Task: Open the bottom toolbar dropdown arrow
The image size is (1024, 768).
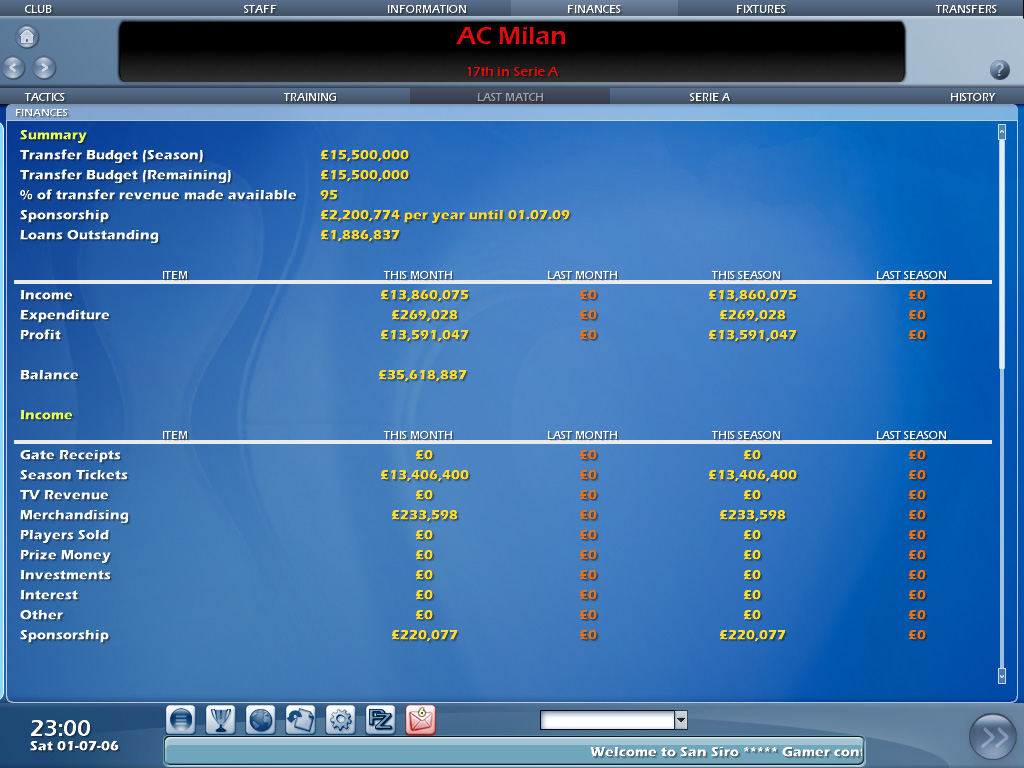Action: coord(680,720)
